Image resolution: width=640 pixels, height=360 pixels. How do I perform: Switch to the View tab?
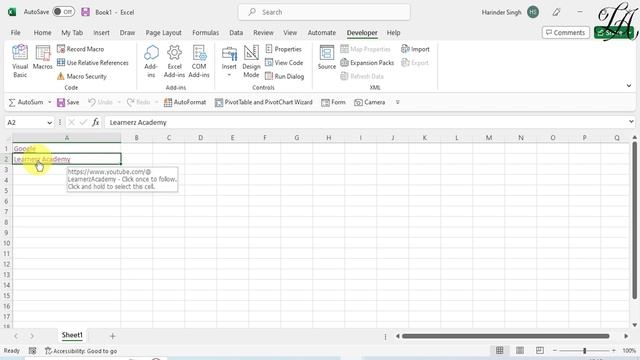click(x=290, y=33)
